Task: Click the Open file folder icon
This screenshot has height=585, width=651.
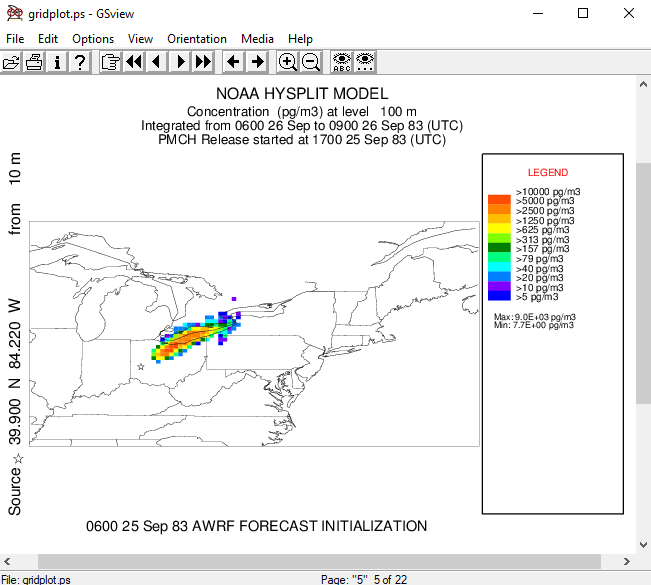Action: click(x=12, y=62)
